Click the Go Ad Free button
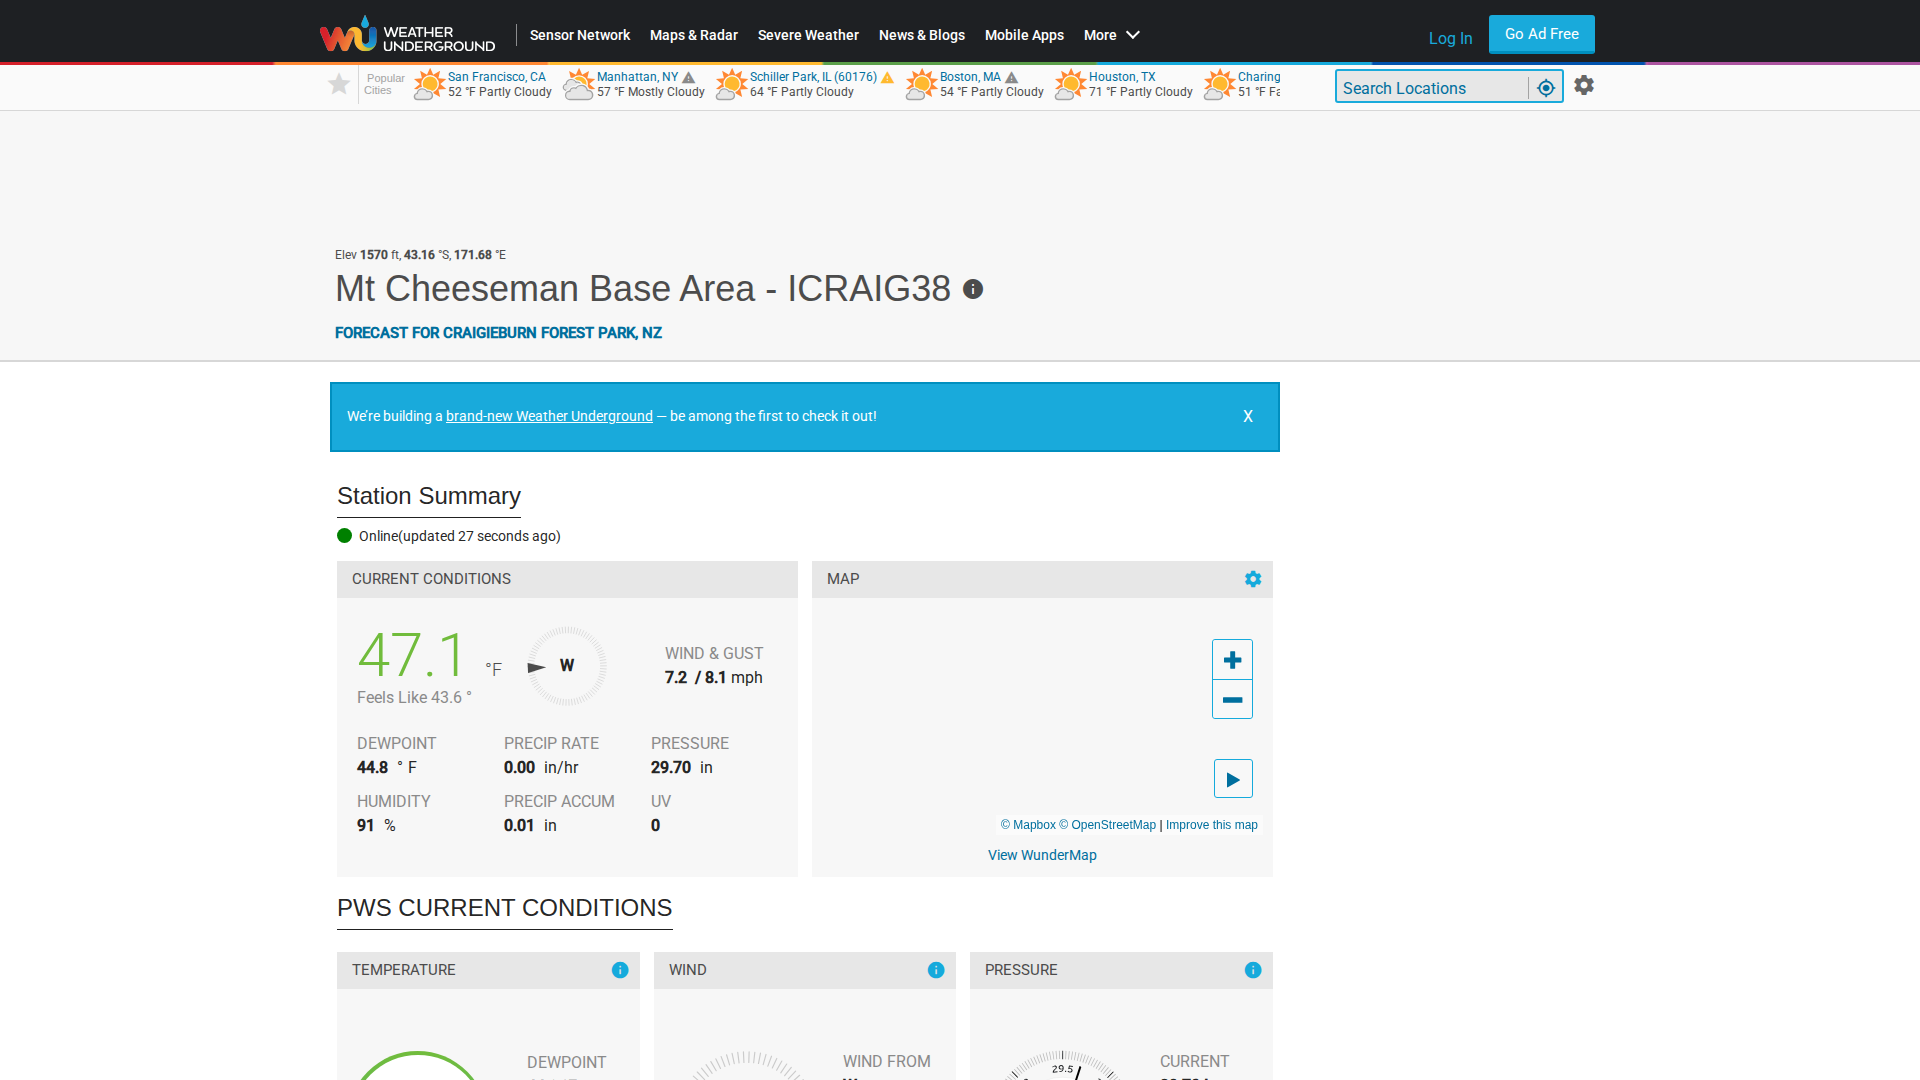 1541,34
